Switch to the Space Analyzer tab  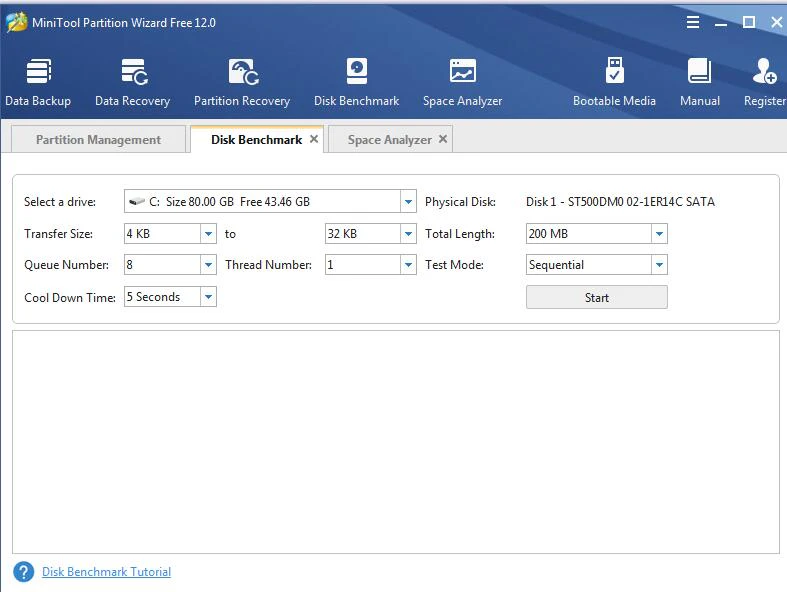[x=389, y=139]
